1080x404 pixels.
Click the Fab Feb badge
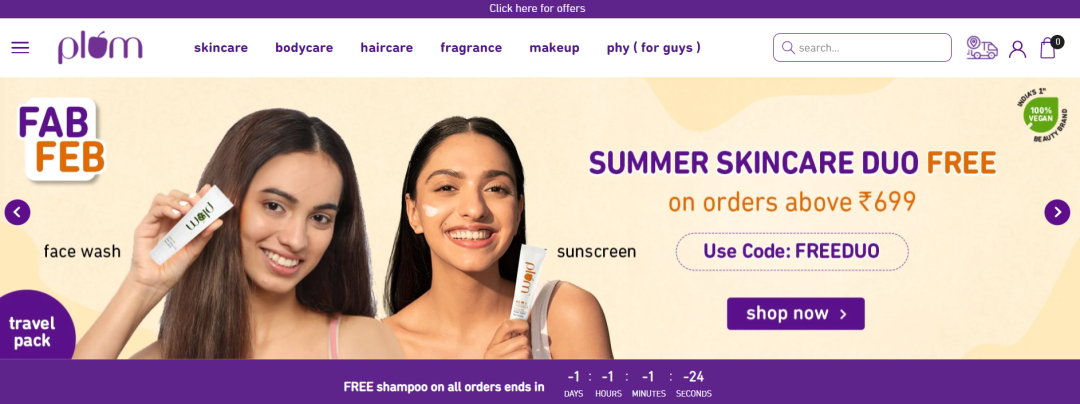pyautogui.click(x=61, y=140)
